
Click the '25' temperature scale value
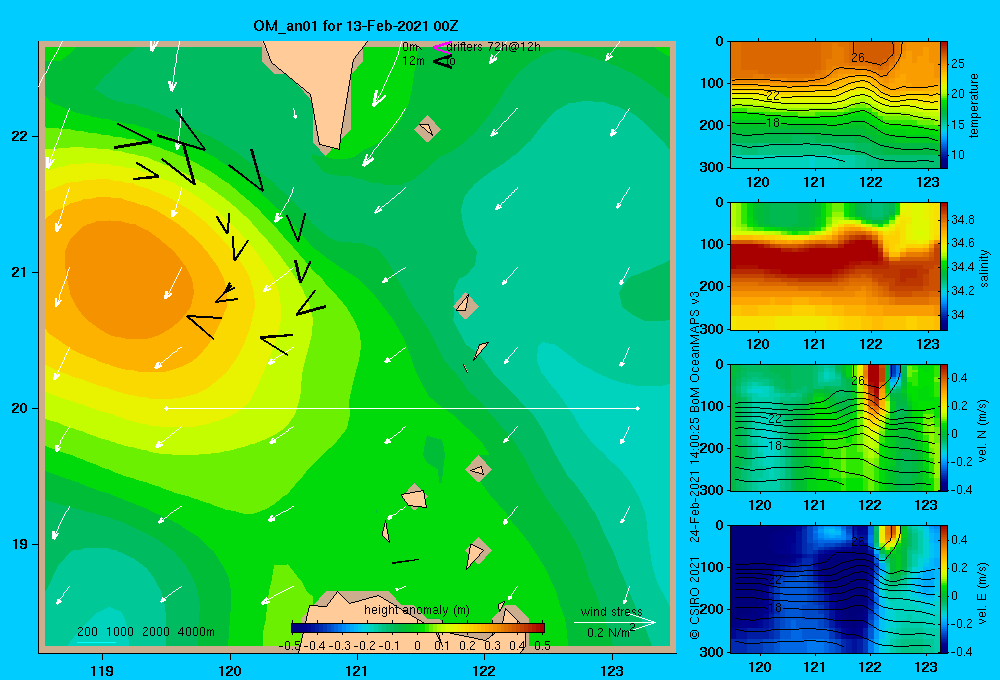[958, 64]
